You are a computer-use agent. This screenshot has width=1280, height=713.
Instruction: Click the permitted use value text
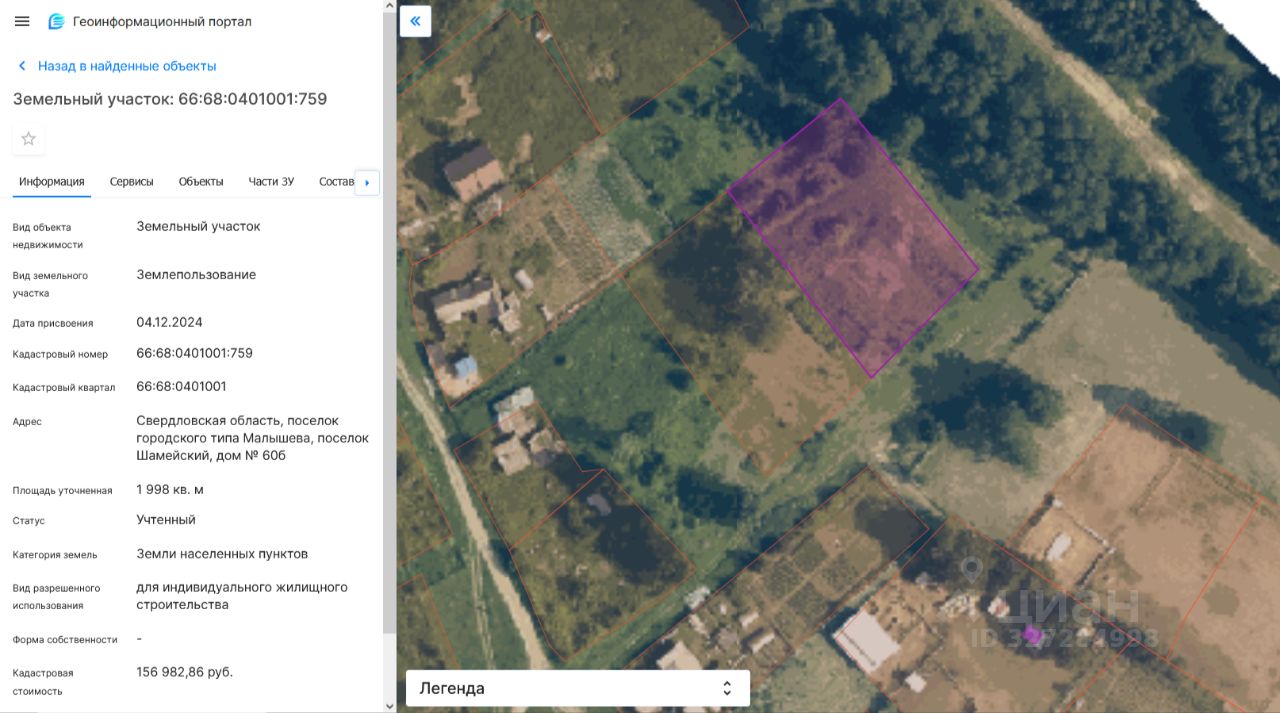[242, 596]
